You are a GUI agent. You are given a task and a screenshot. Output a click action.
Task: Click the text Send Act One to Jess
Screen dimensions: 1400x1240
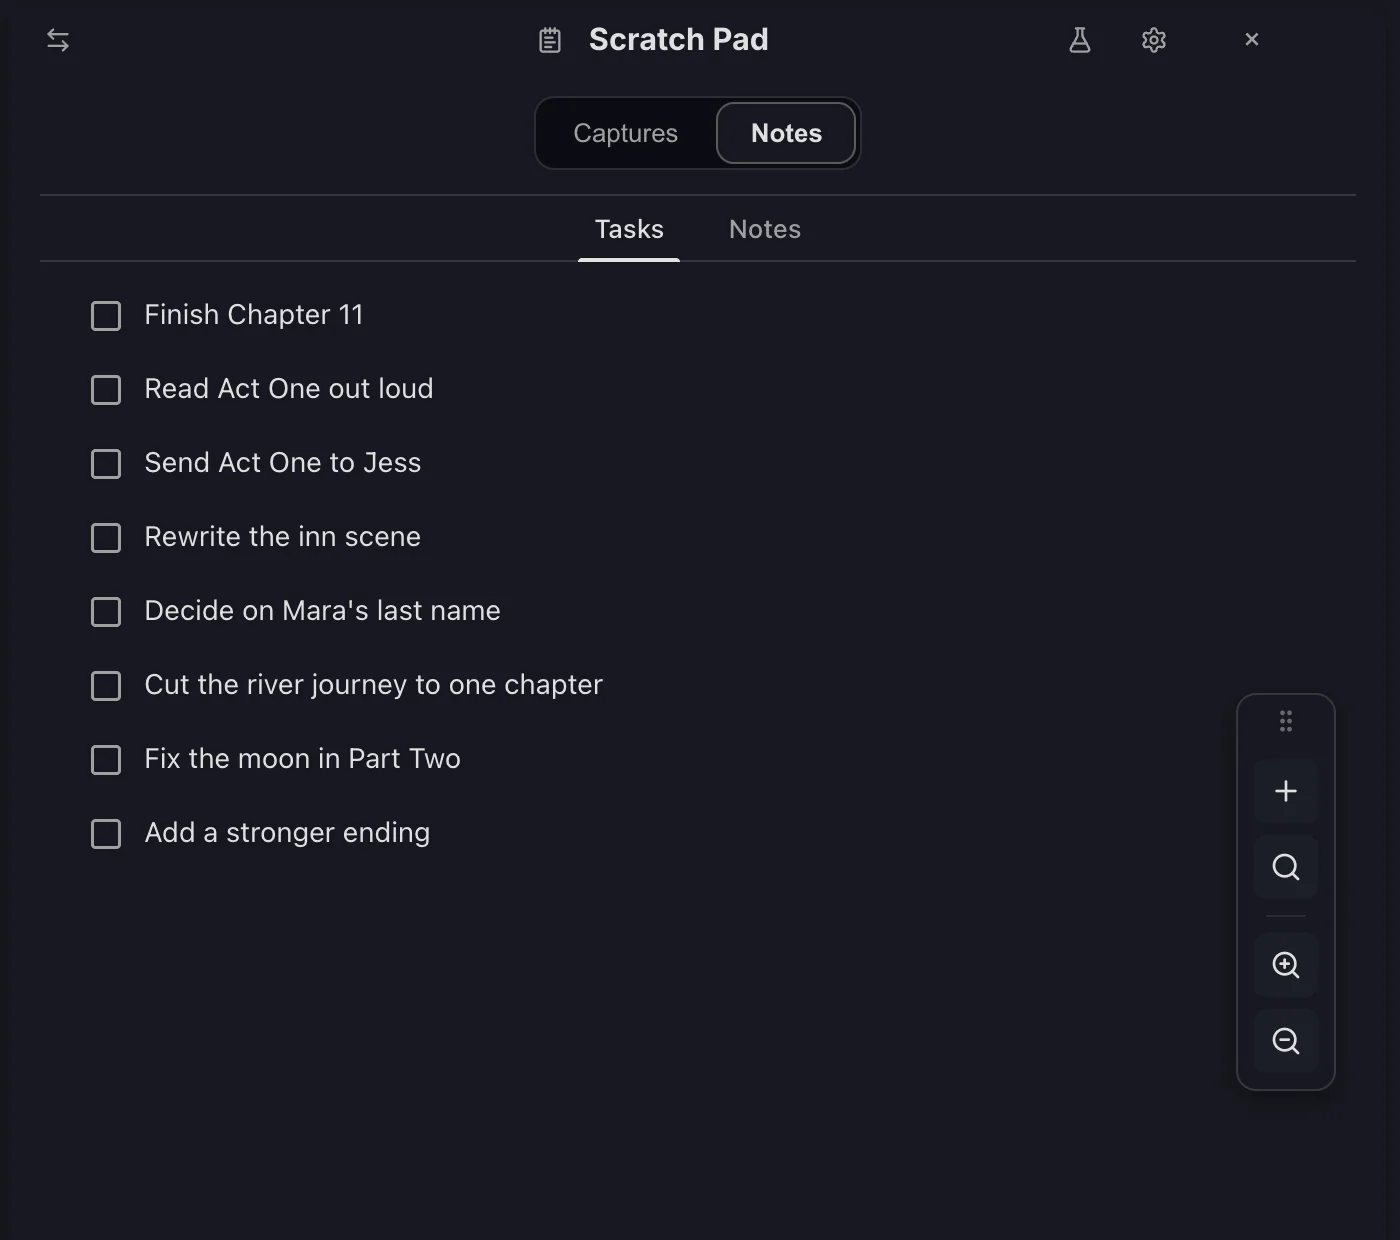click(283, 463)
